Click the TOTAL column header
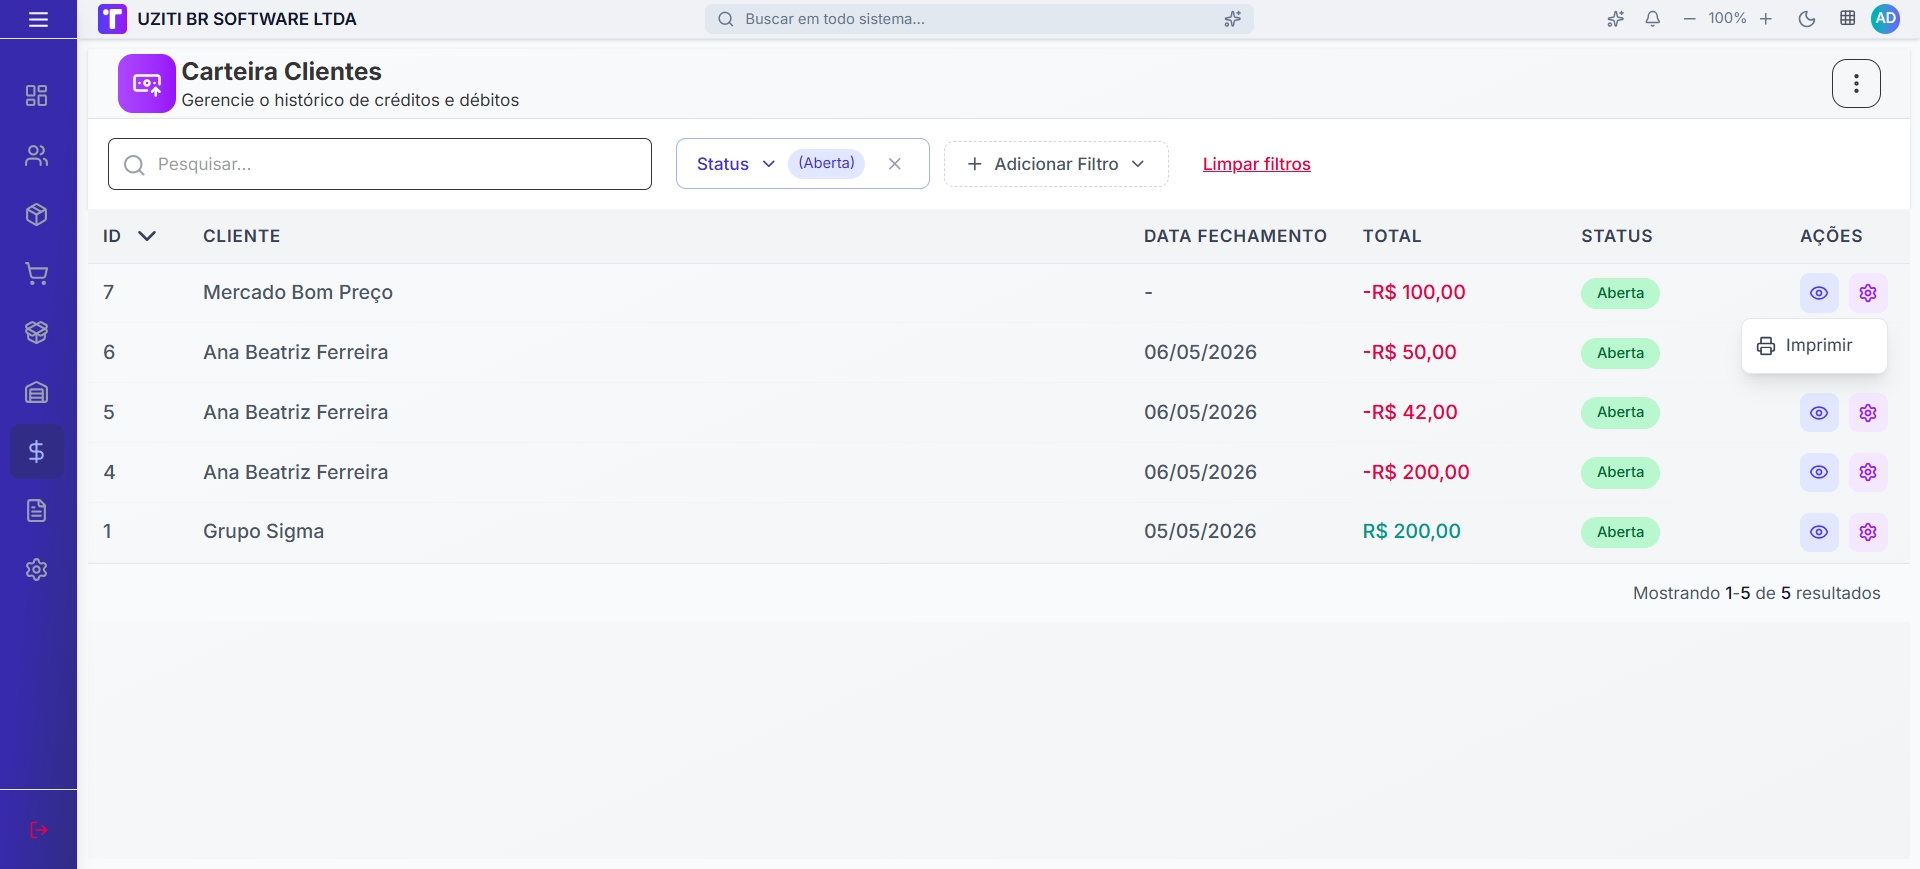The width and height of the screenshot is (1920, 869). (x=1391, y=236)
